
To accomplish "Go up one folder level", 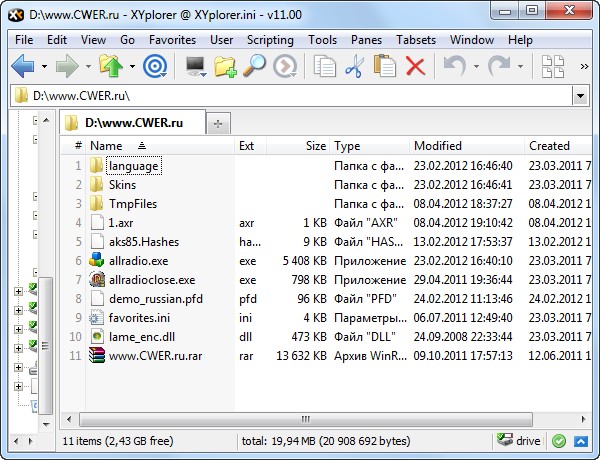I will 111,67.
